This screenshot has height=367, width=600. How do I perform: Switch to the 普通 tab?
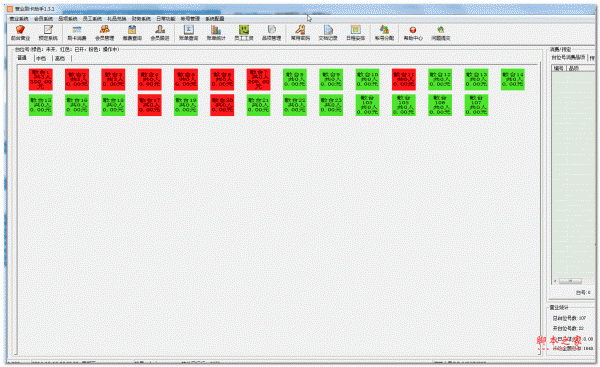click(x=22, y=58)
